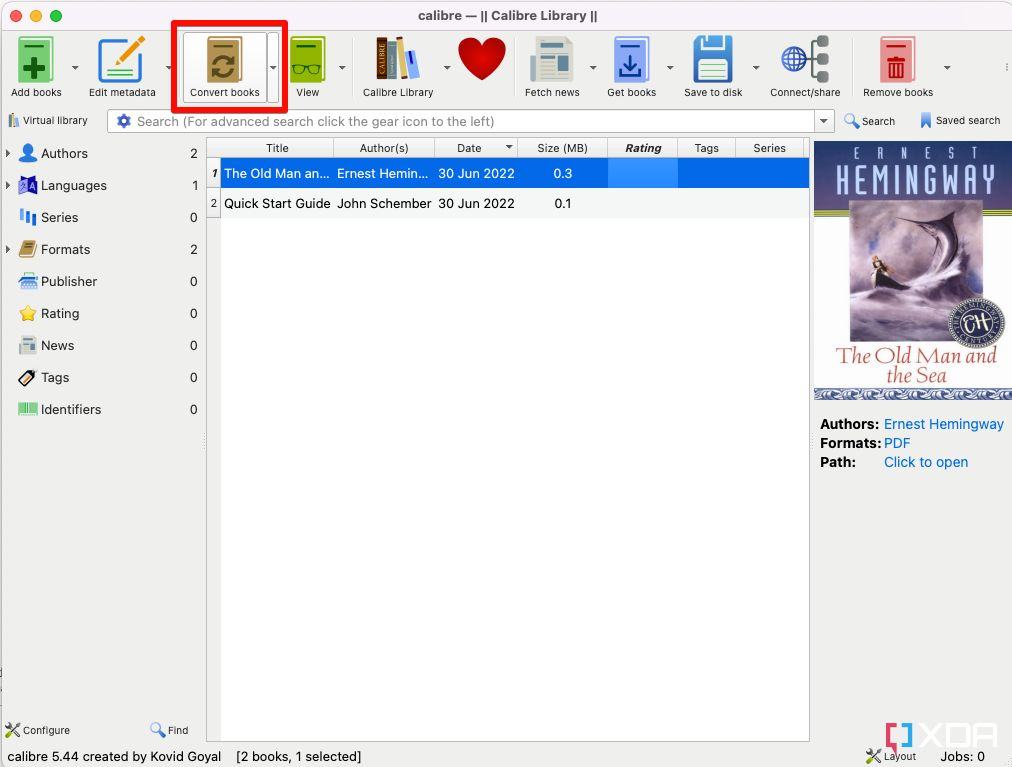The image size is (1012, 767).
Task: Sort by Size (MB) column header
Action: pyautogui.click(x=562, y=148)
